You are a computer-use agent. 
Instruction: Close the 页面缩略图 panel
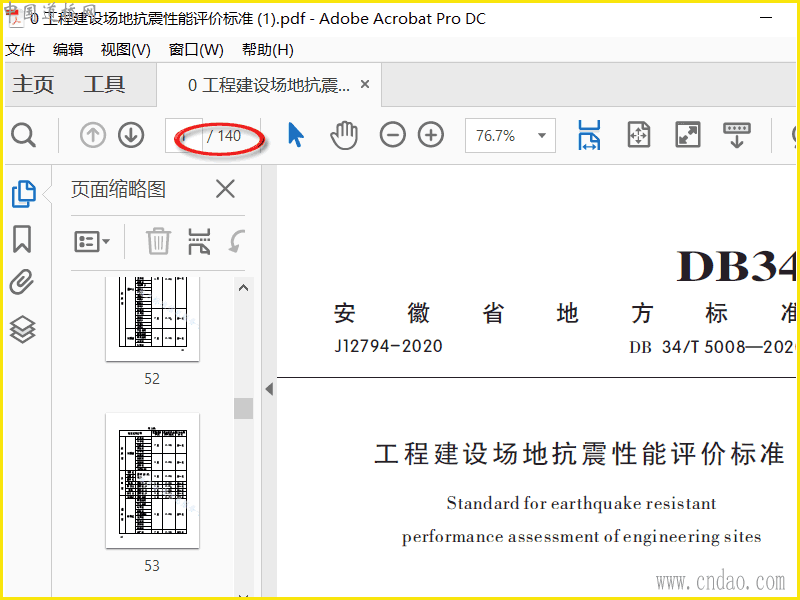coord(225,189)
